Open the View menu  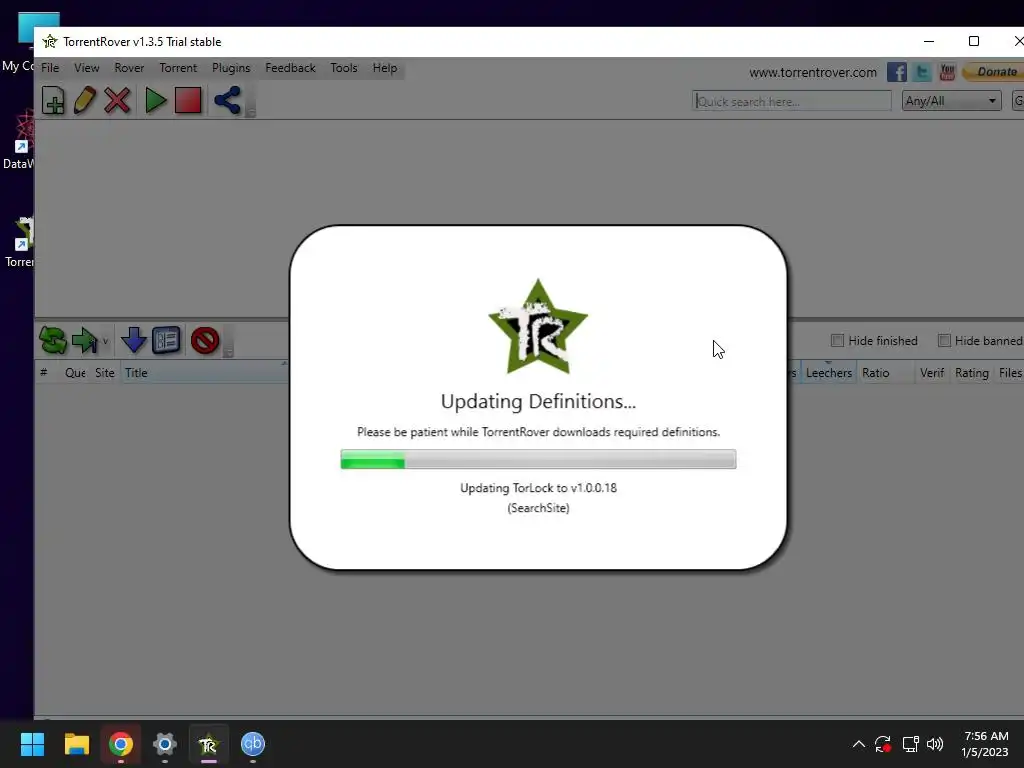click(x=86, y=68)
